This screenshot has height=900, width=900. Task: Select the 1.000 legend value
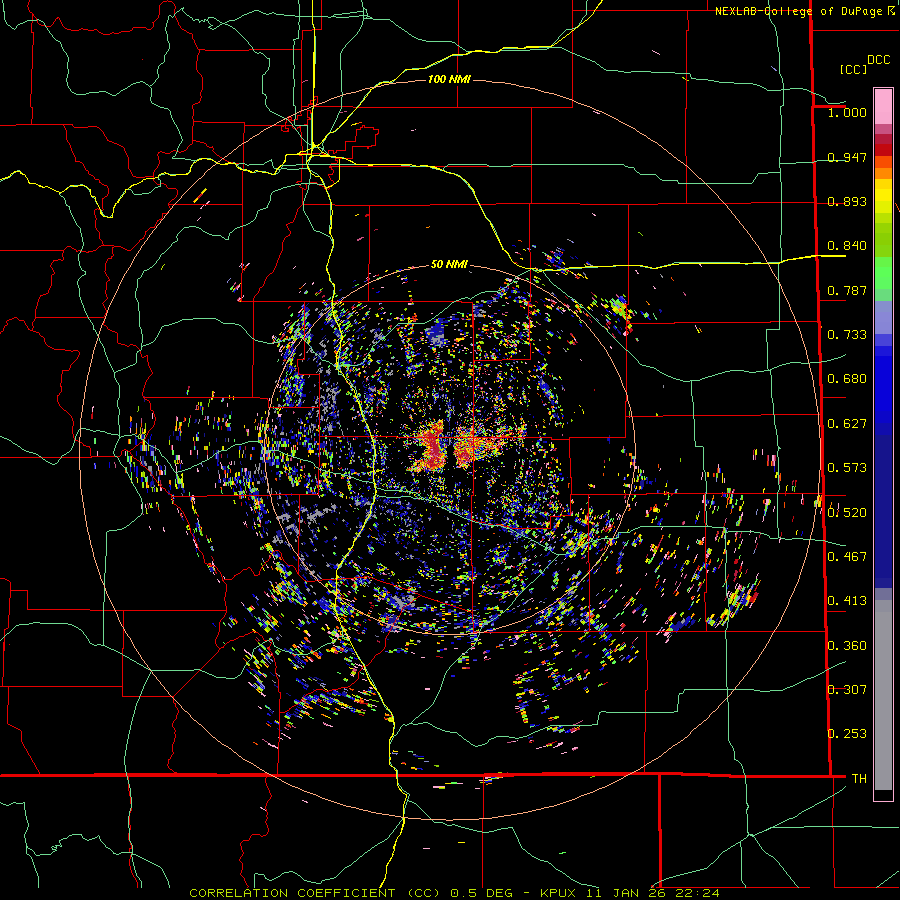(x=847, y=112)
